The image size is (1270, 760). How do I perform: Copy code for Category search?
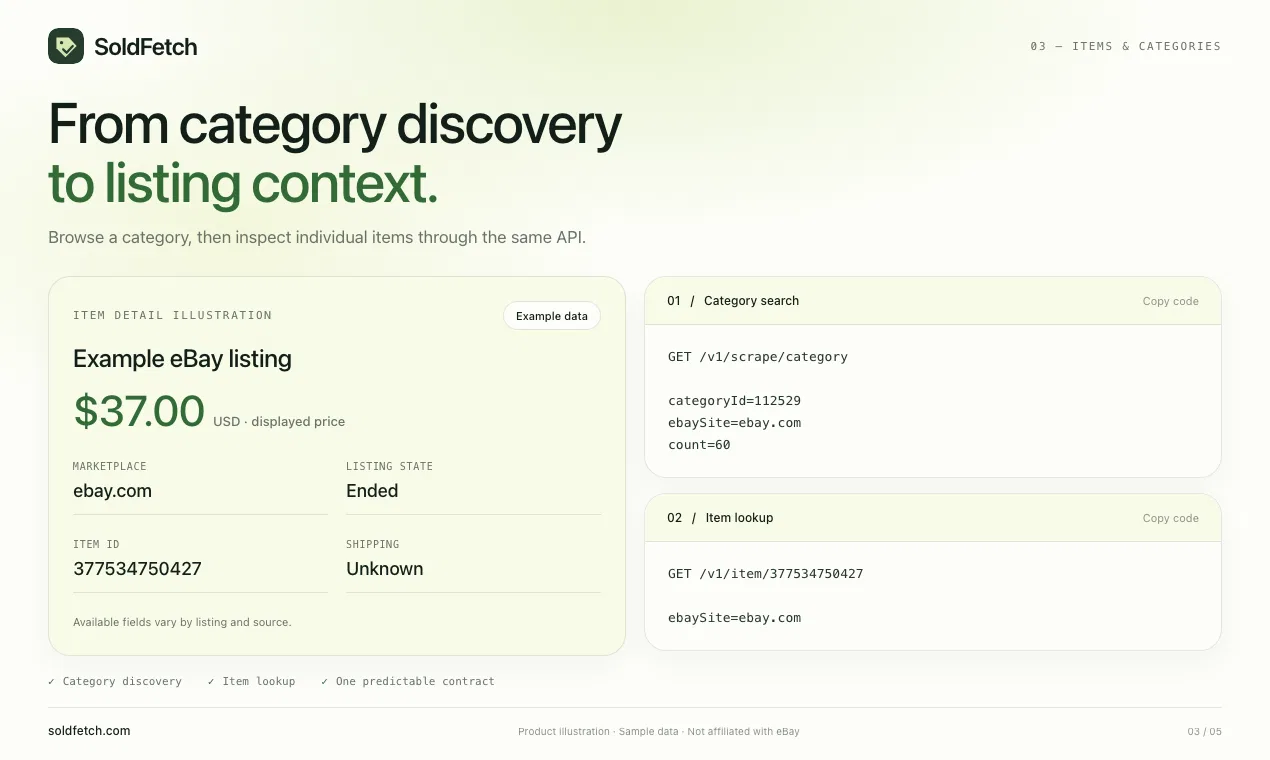point(1170,301)
